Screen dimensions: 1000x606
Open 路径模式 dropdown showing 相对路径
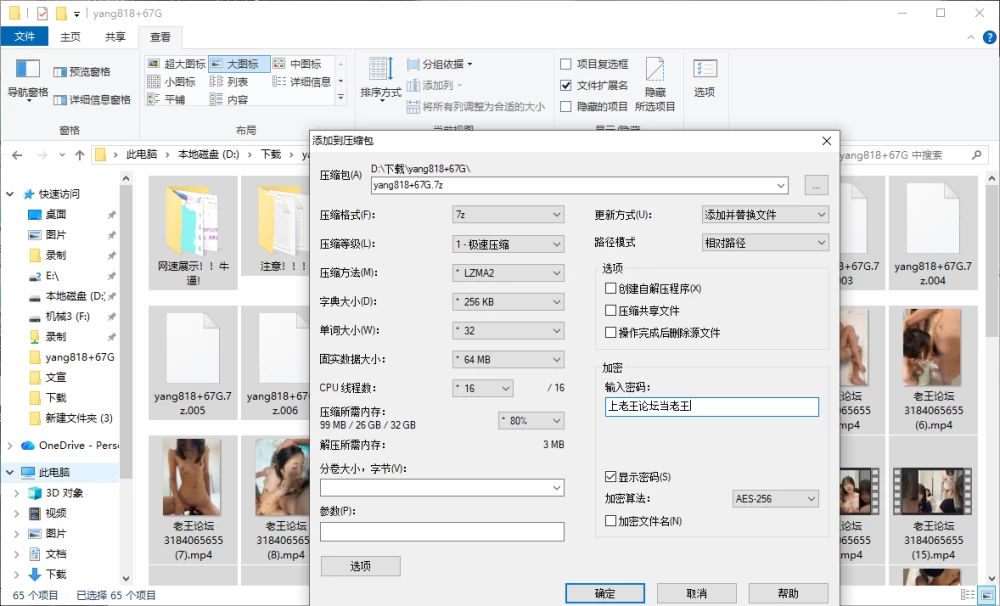point(765,242)
